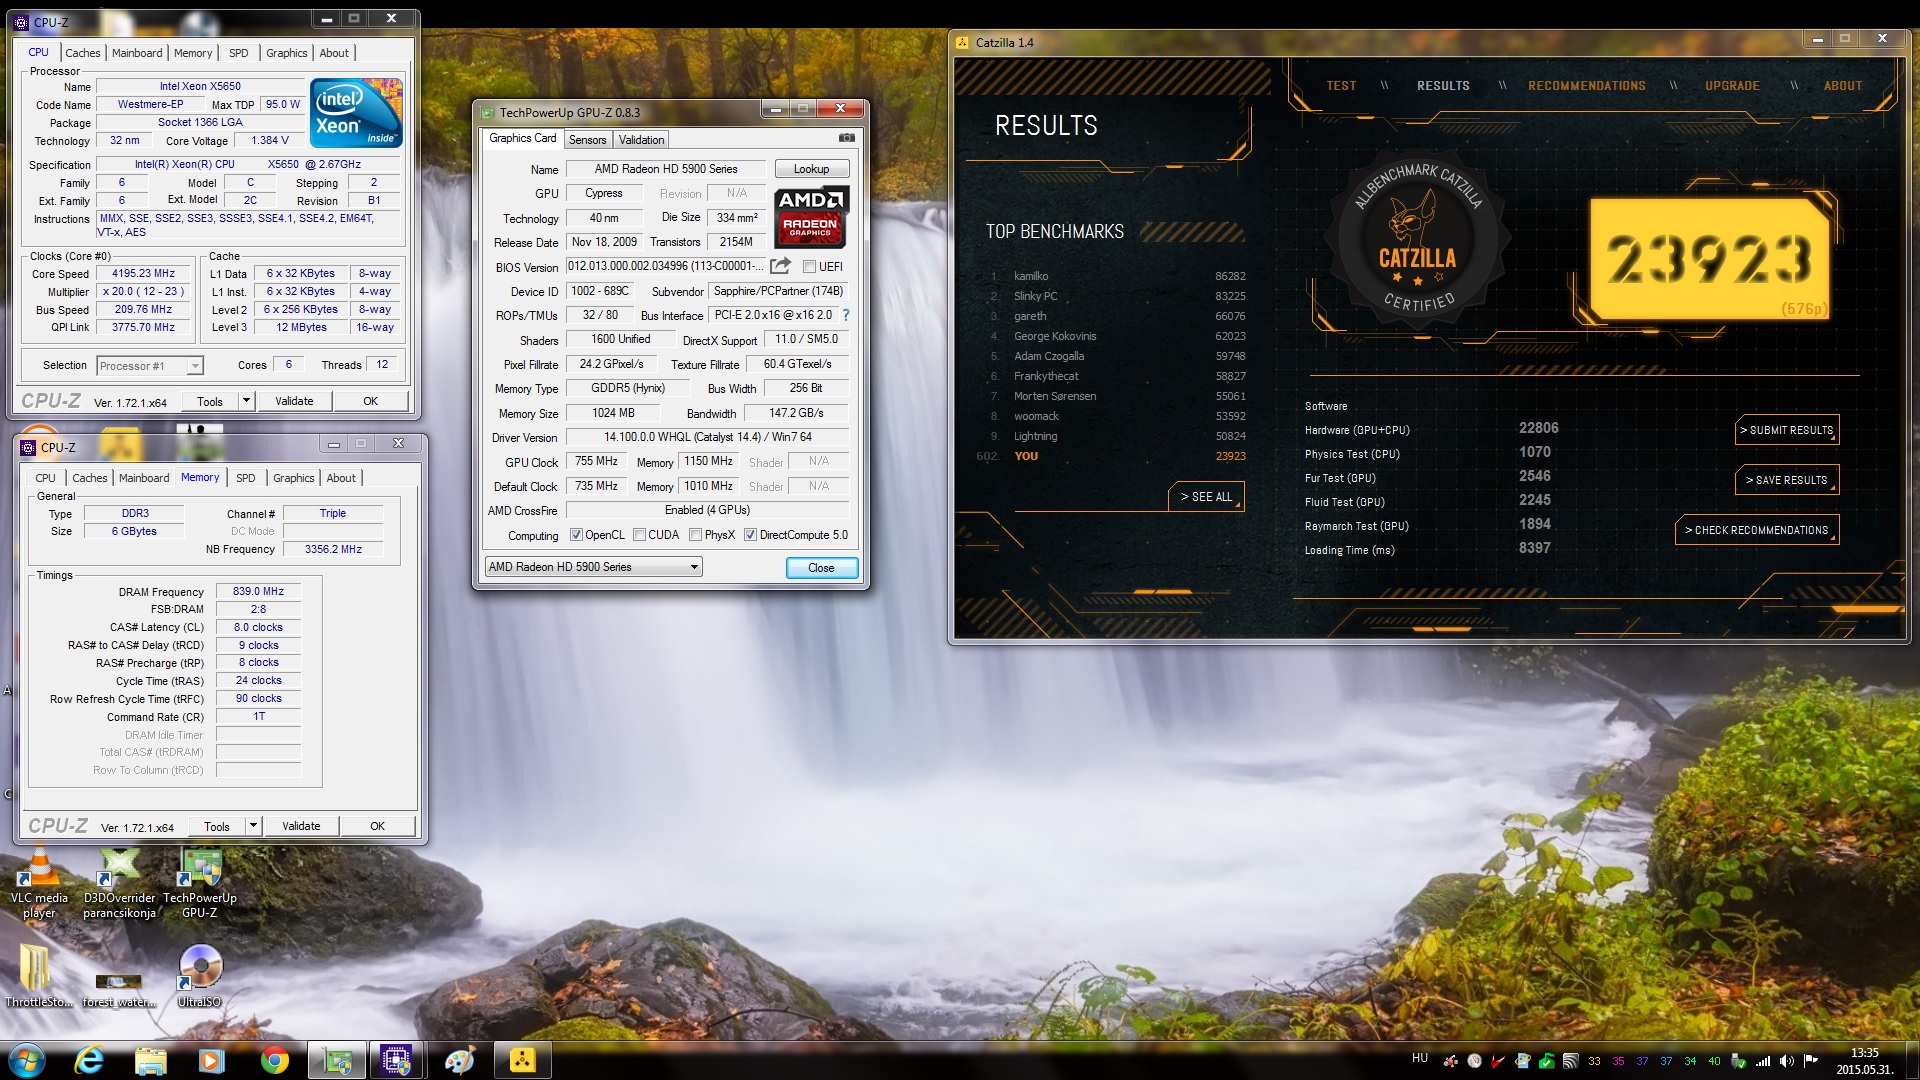The height and width of the screenshot is (1080, 1920).
Task: Click the volume speaker tray icon
Action: click(1786, 1061)
